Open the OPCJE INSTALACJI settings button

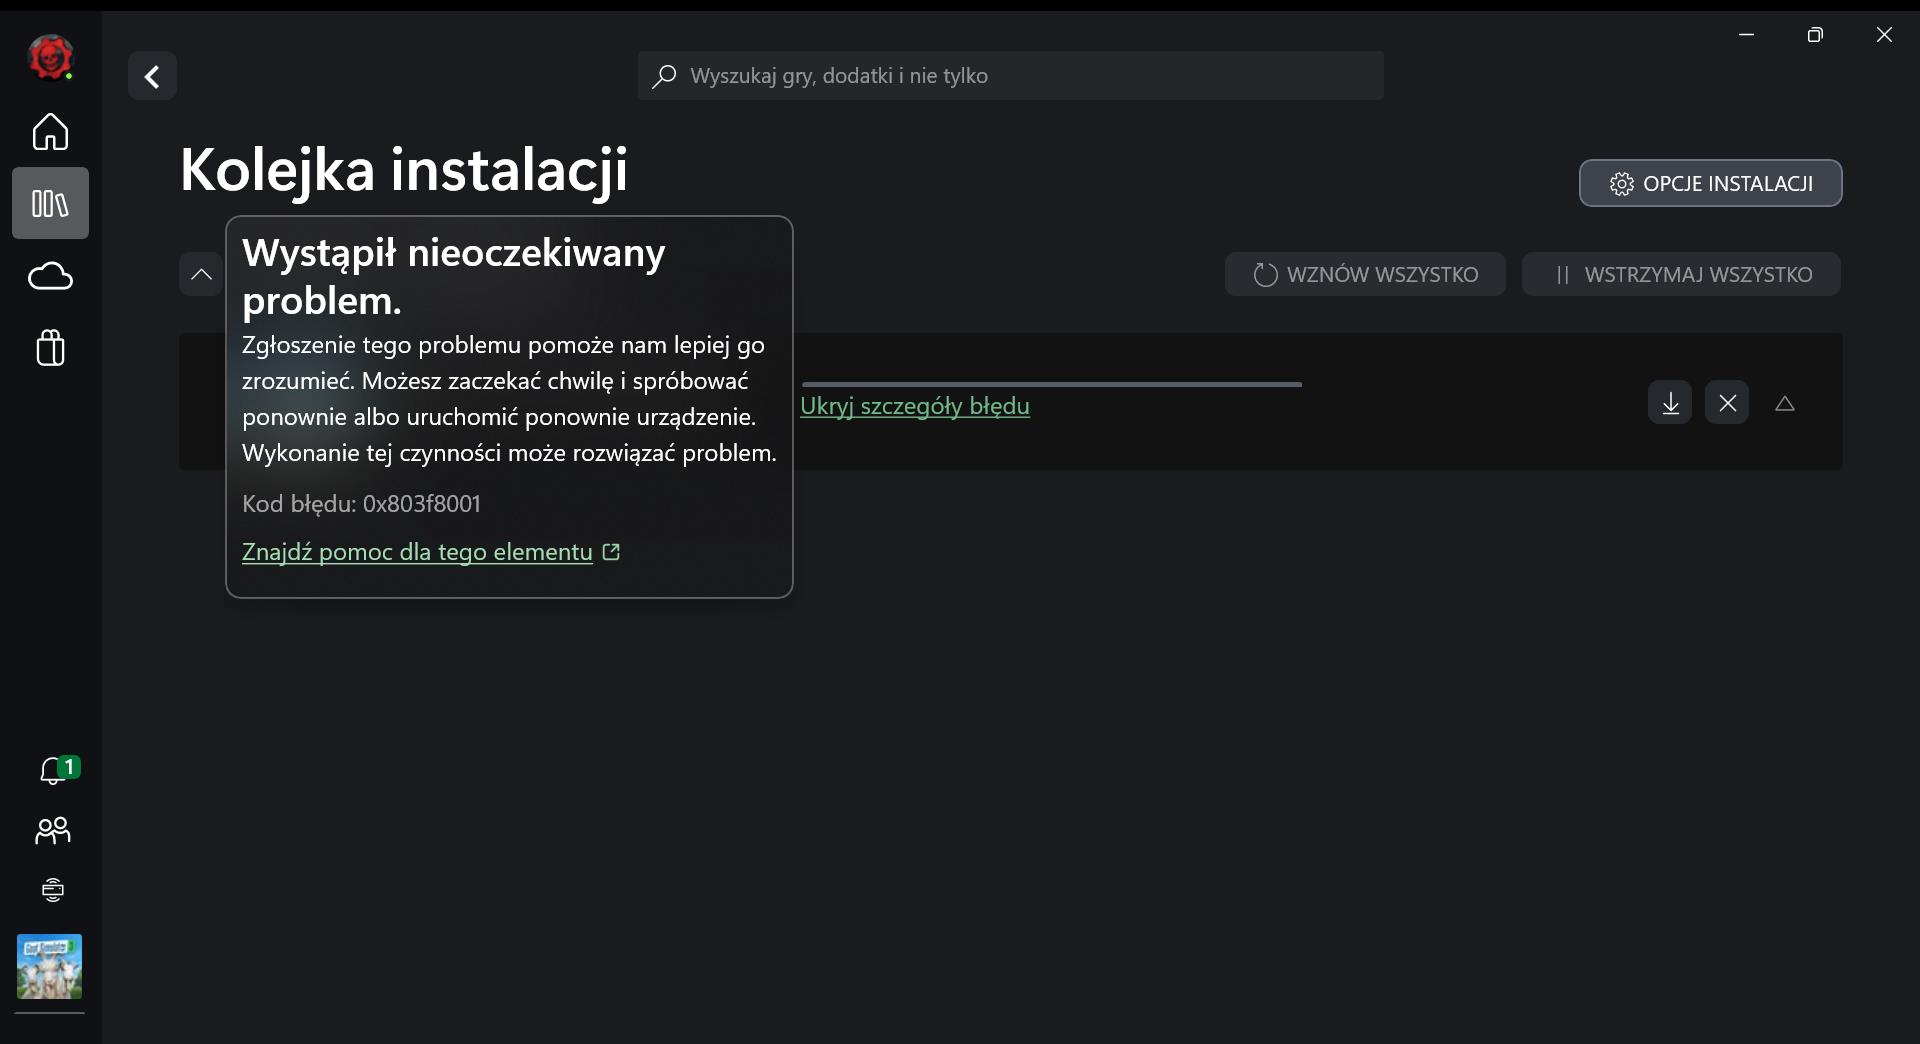(x=1710, y=184)
